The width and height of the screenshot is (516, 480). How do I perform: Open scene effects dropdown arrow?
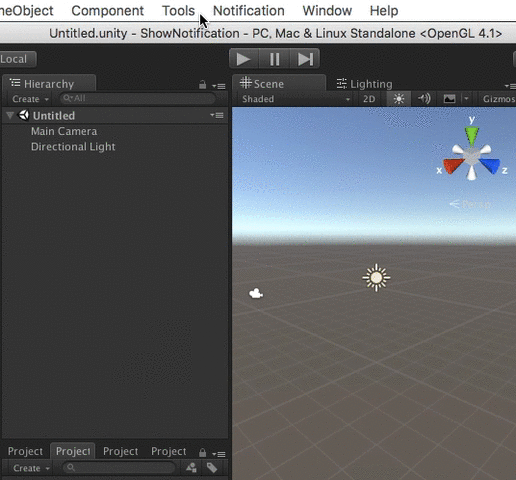pos(466,99)
